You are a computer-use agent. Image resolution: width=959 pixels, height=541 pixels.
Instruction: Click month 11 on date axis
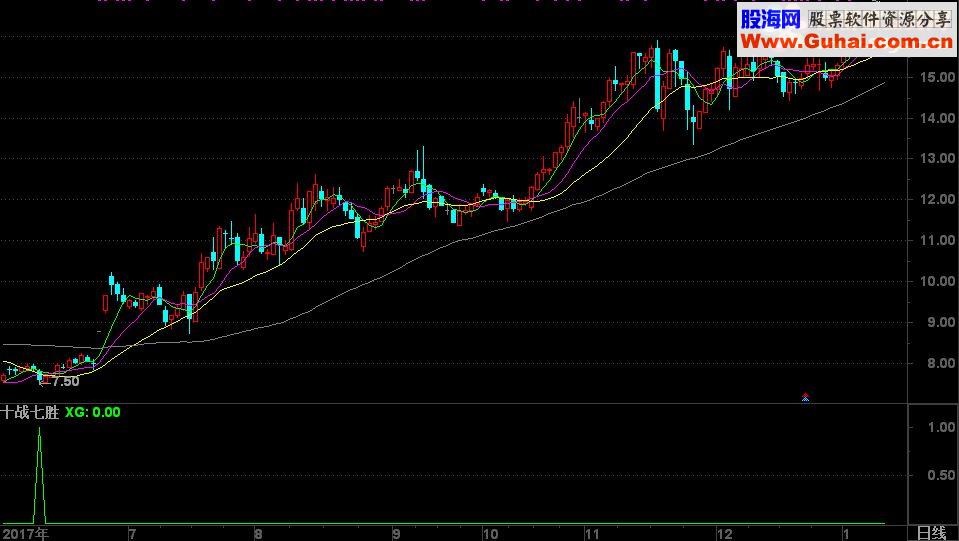tap(591, 534)
